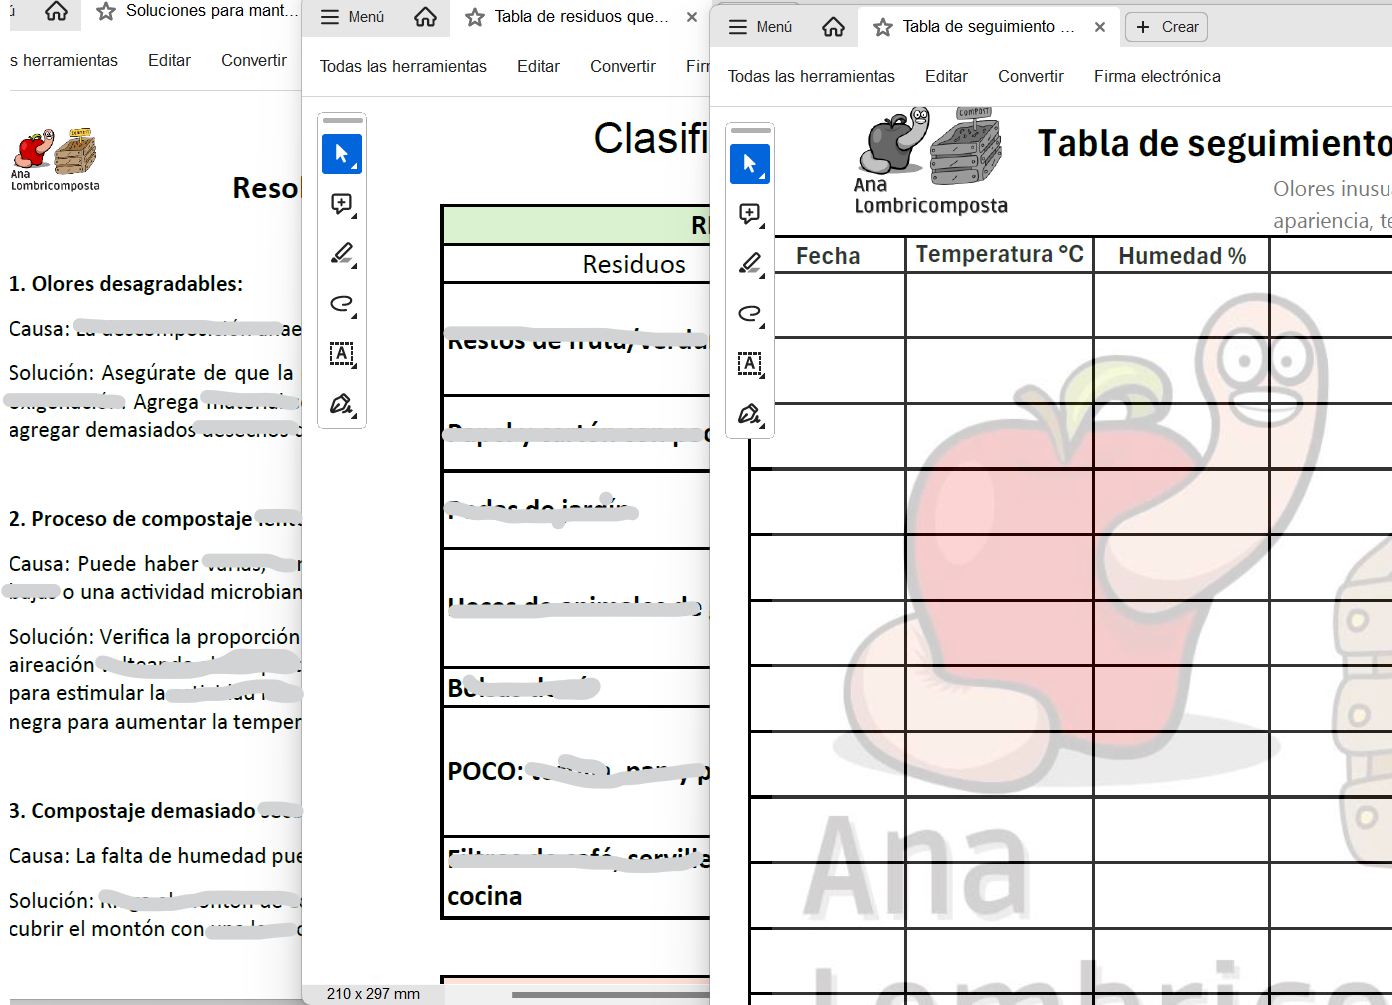Pick the highlighter tool in Tabla de seguimiento window

[x=750, y=264]
